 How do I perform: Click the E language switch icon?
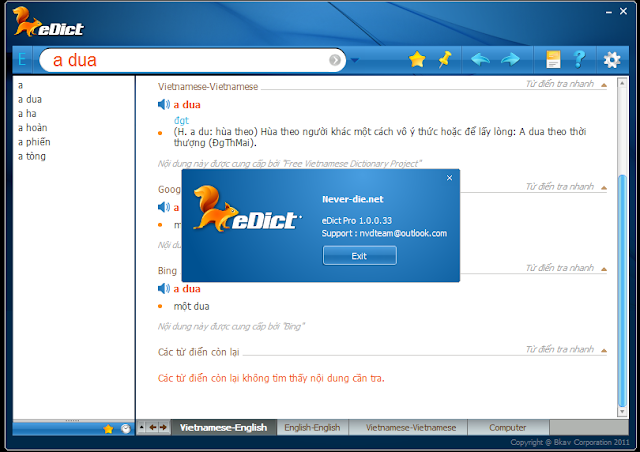tap(22, 60)
